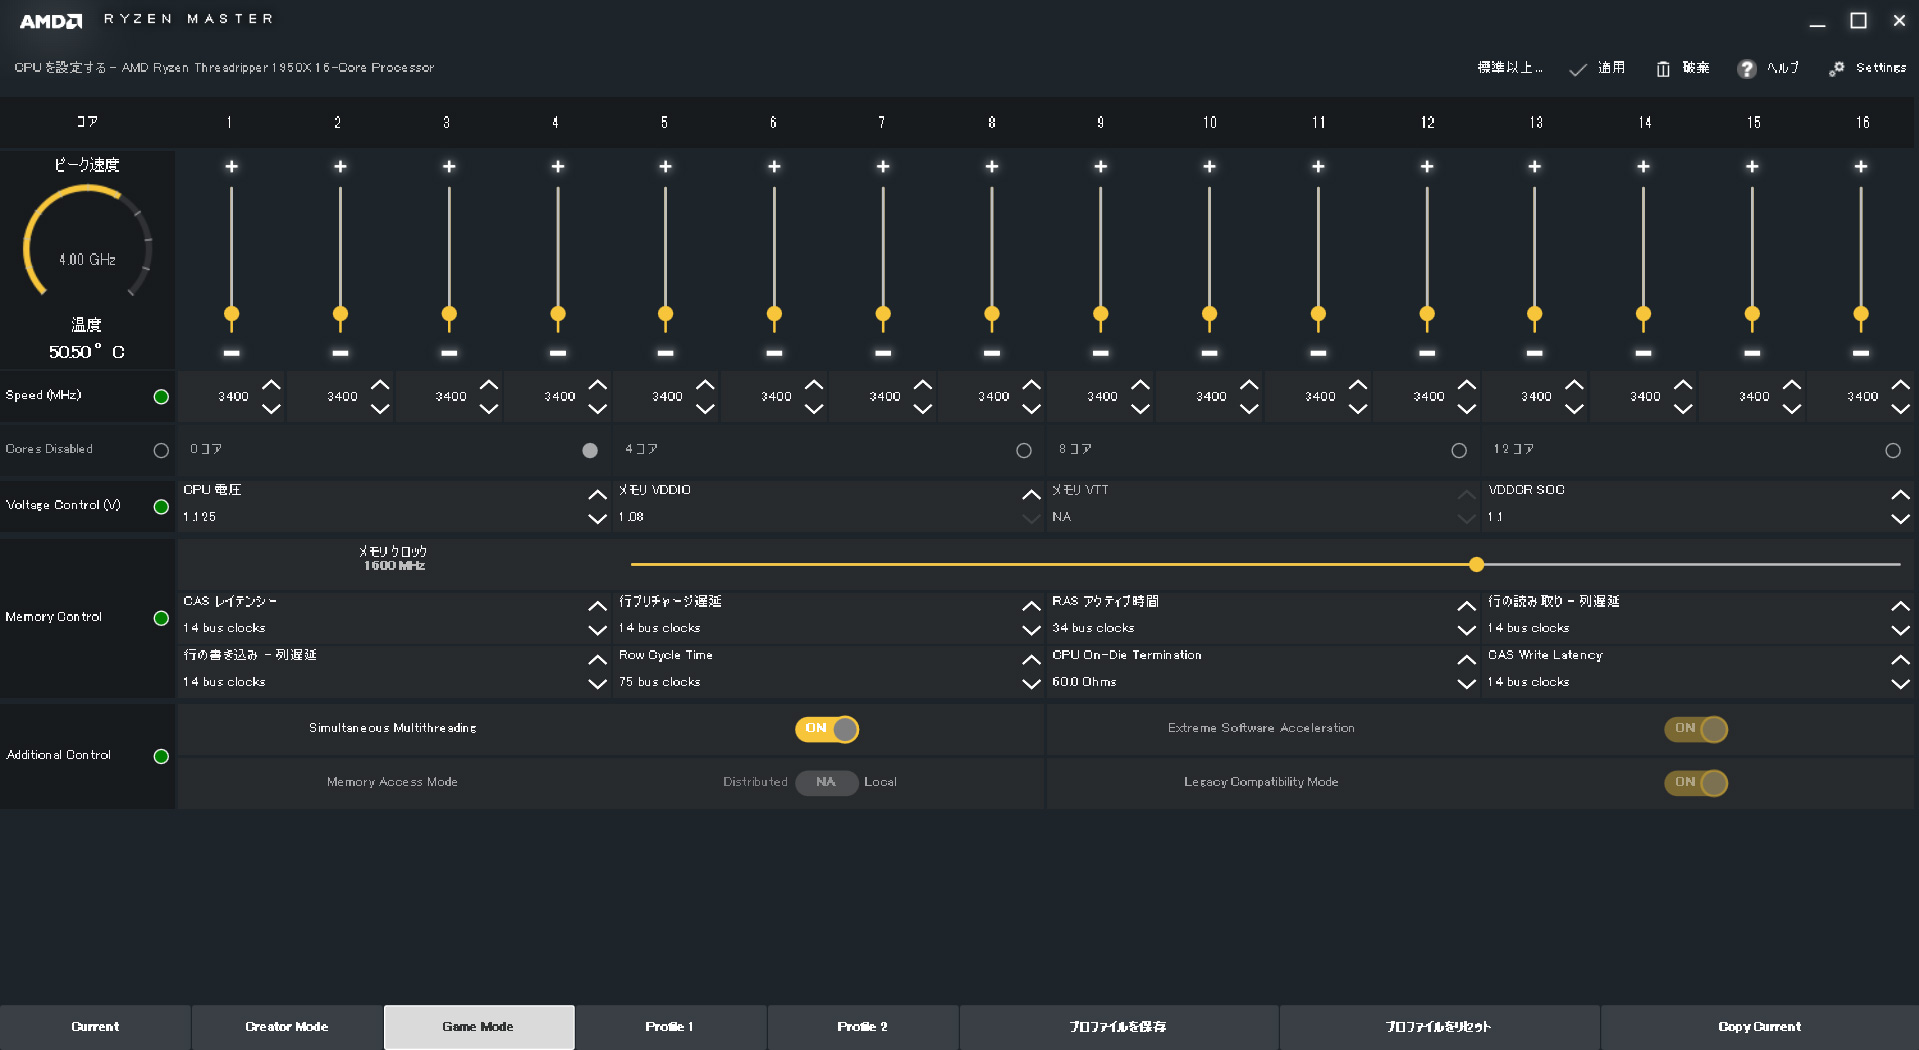Toggle Legacy Compatibility Mode switch
This screenshot has width=1919, height=1050.
coord(1695,783)
